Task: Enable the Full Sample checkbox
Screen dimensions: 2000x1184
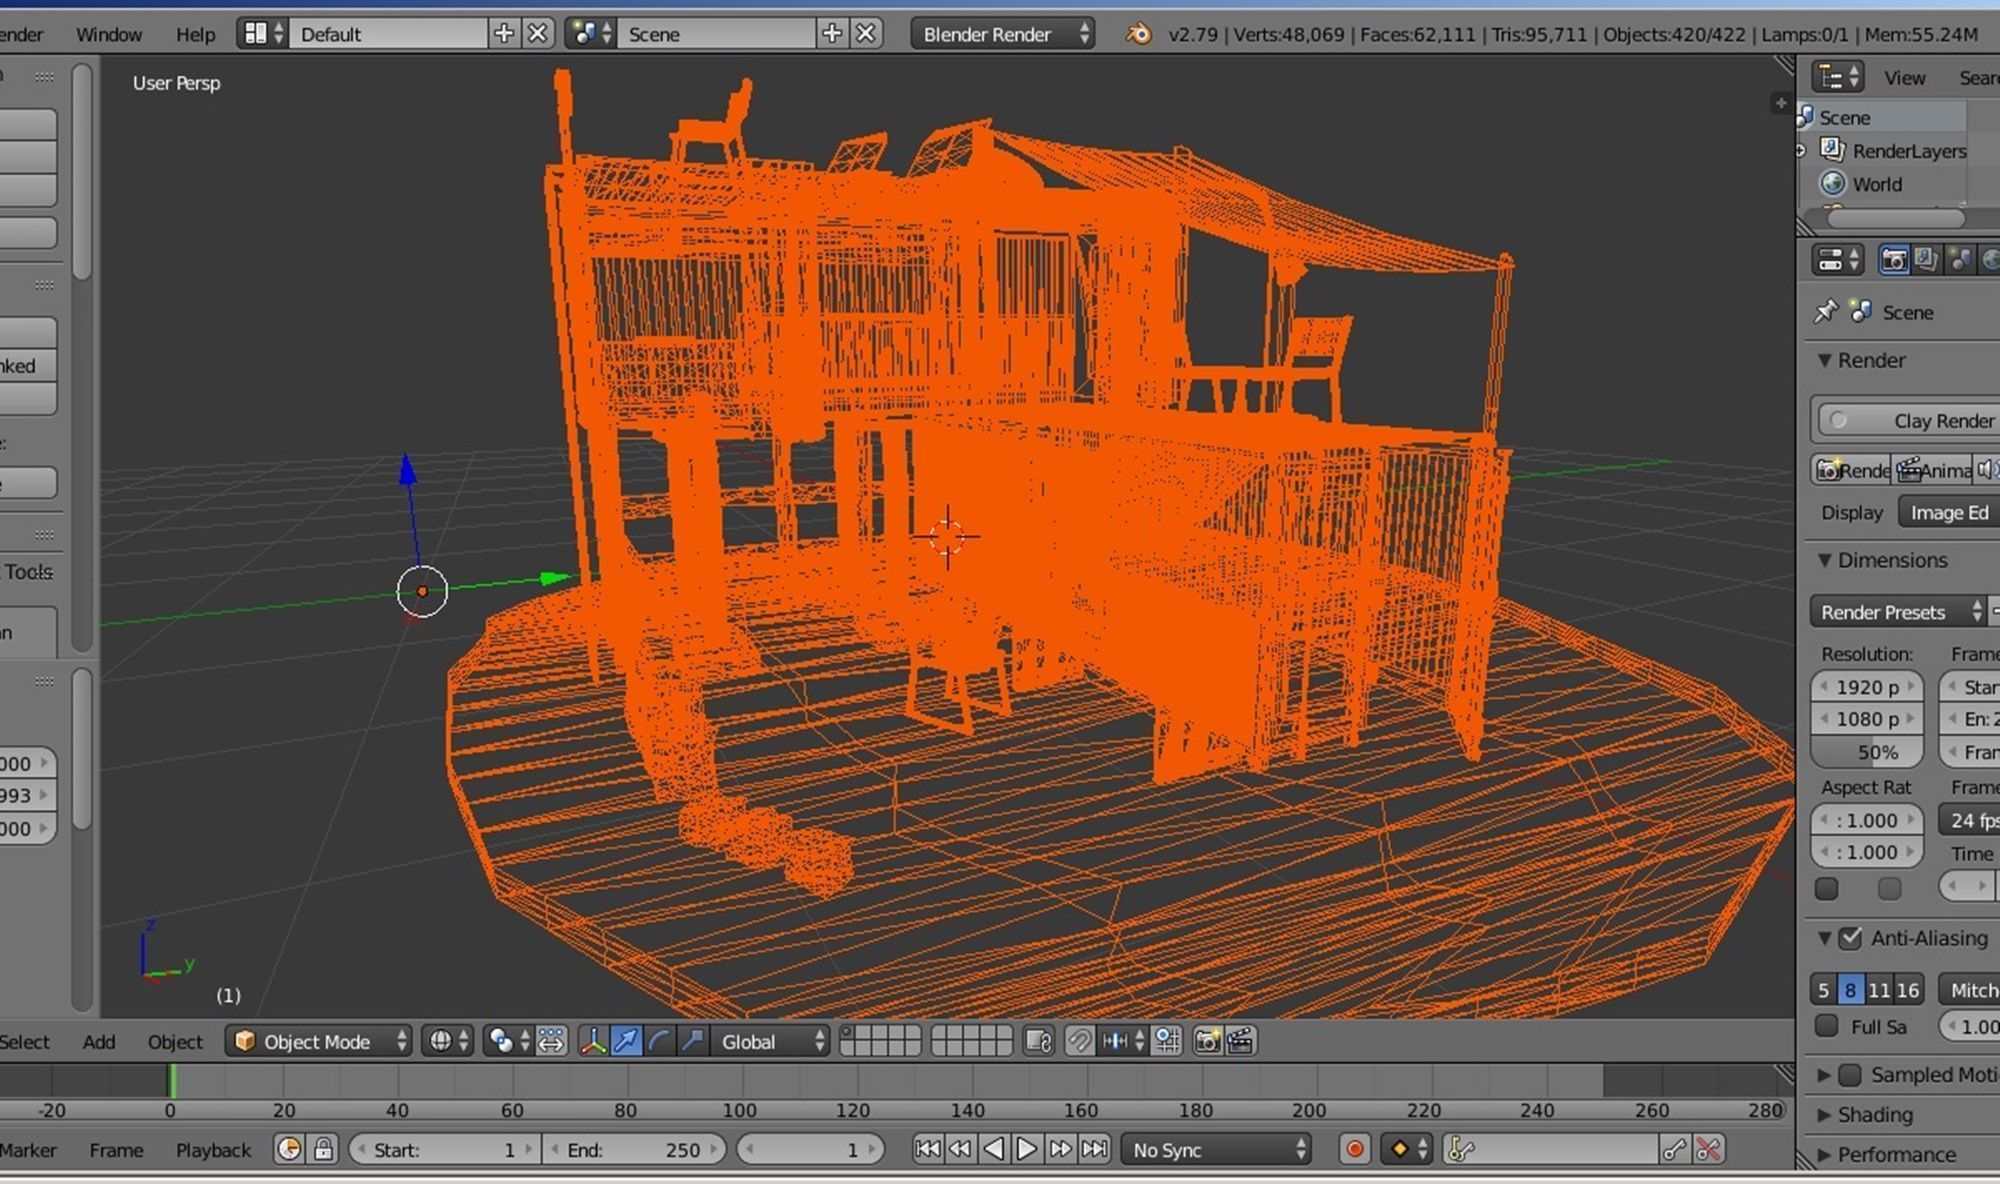Action: [1826, 1026]
